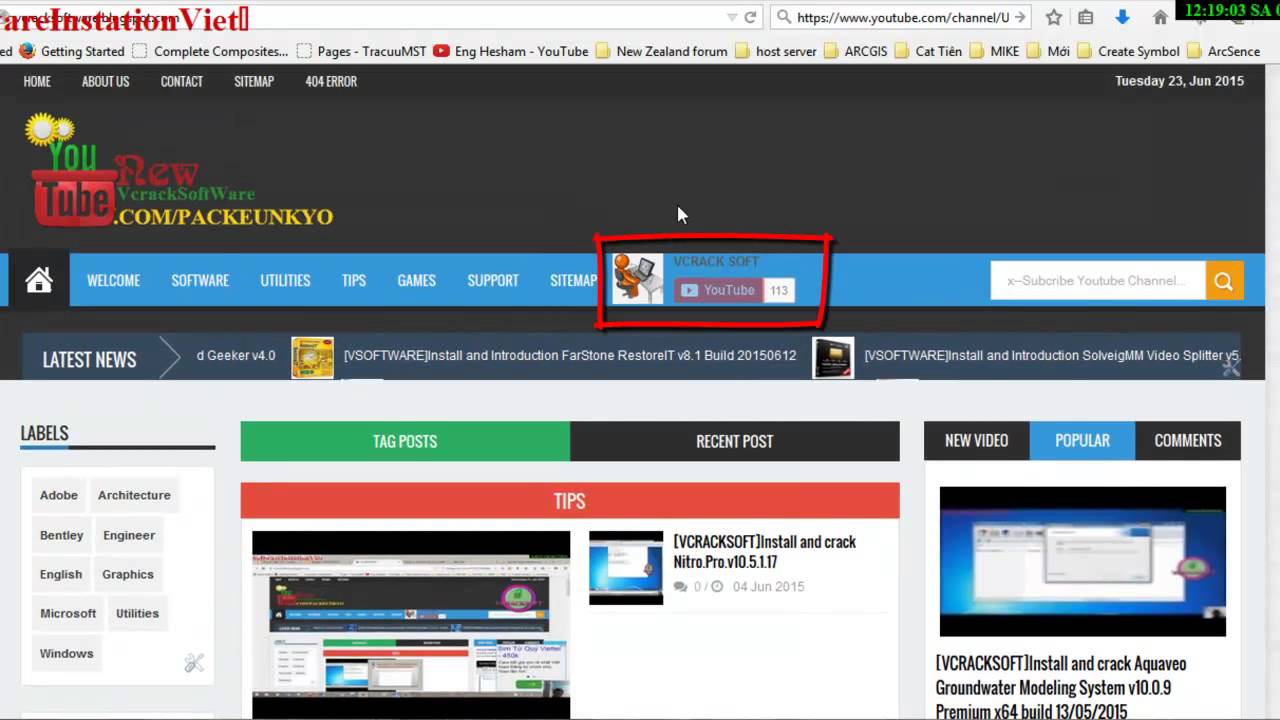The image size is (1280, 720).
Task: Click the Nitro Pro post small thumbnail
Action: point(626,567)
